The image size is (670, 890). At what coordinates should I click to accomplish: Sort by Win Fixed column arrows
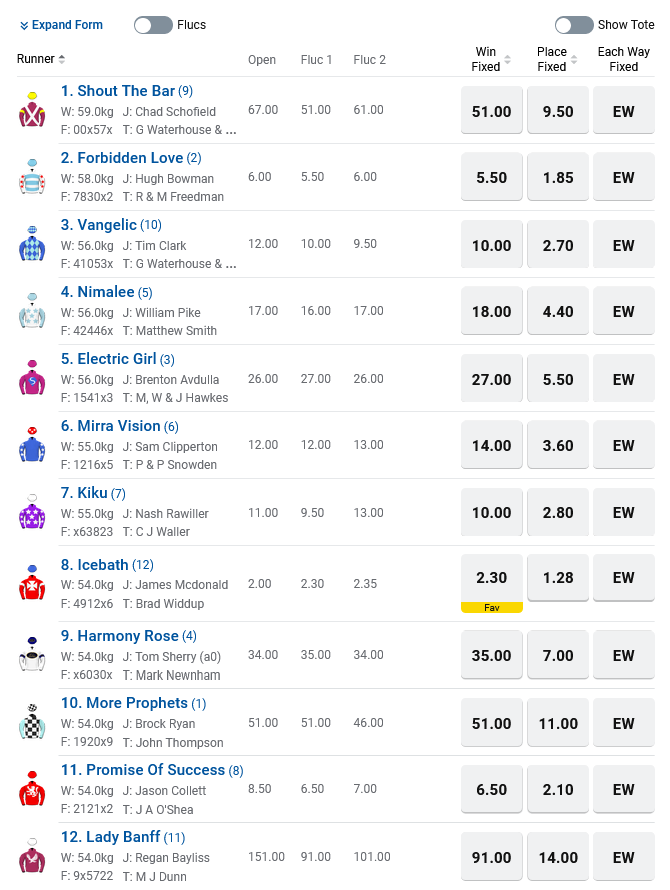tap(507, 60)
